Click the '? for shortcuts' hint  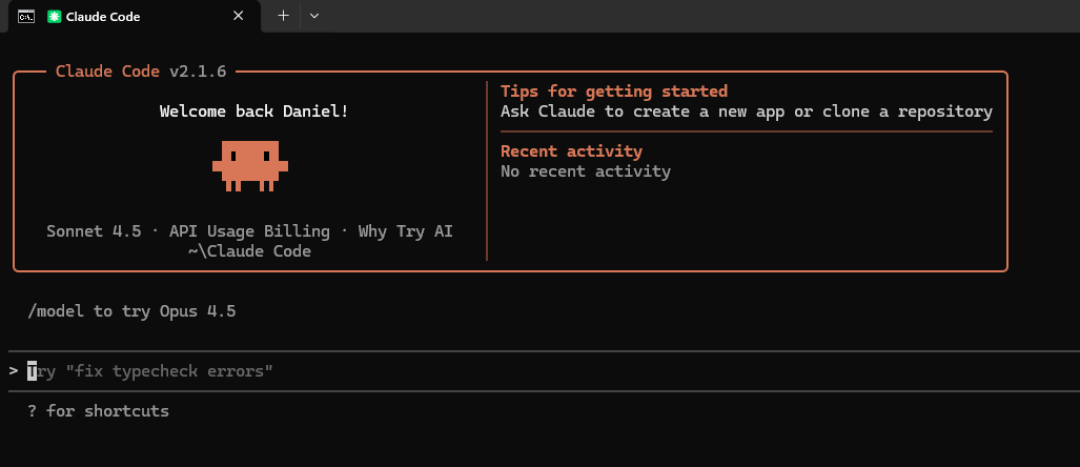pos(98,411)
